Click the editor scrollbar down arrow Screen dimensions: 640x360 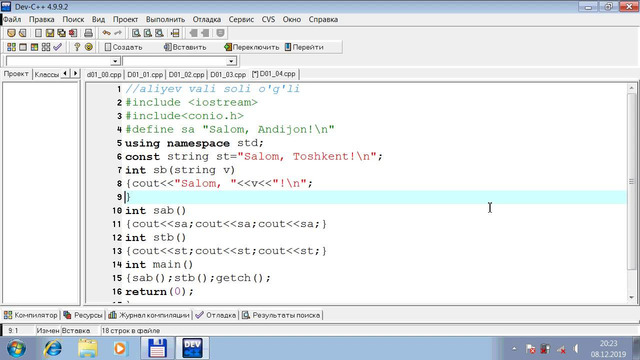coord(631,297)
